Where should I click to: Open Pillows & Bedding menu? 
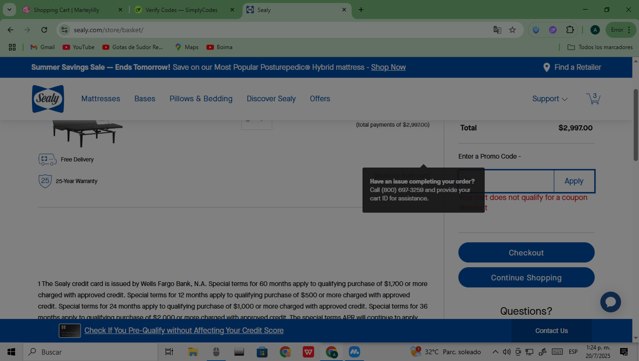[201, 99]
